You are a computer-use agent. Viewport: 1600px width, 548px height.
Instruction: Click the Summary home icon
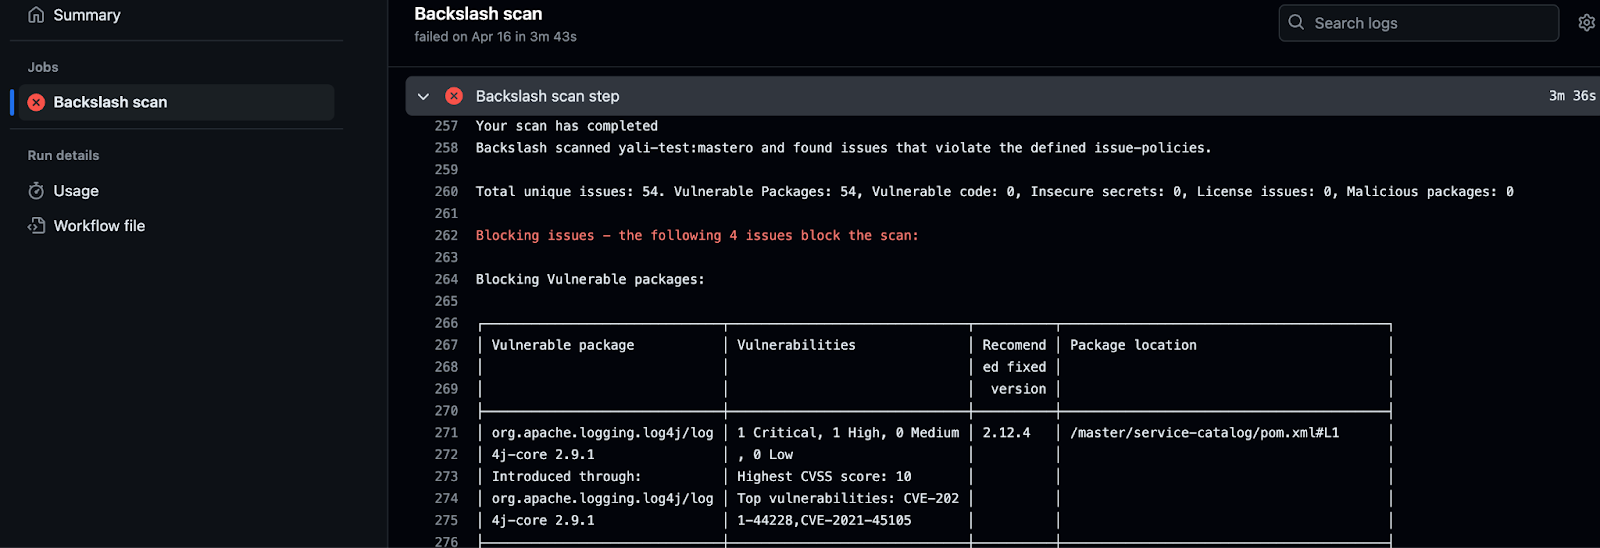click(x=36, y=15)
